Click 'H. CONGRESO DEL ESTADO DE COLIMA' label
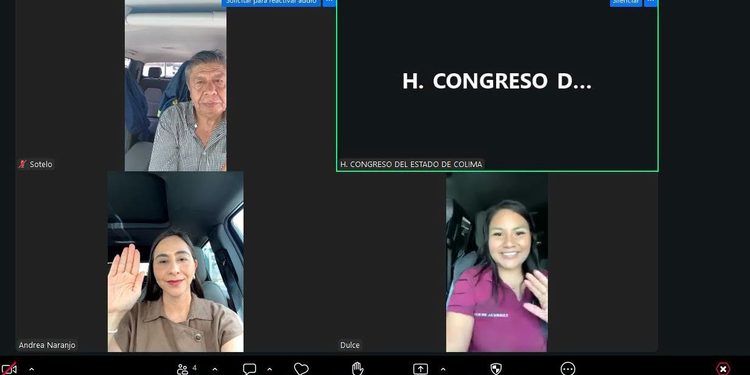 click(x=411, y=164)
